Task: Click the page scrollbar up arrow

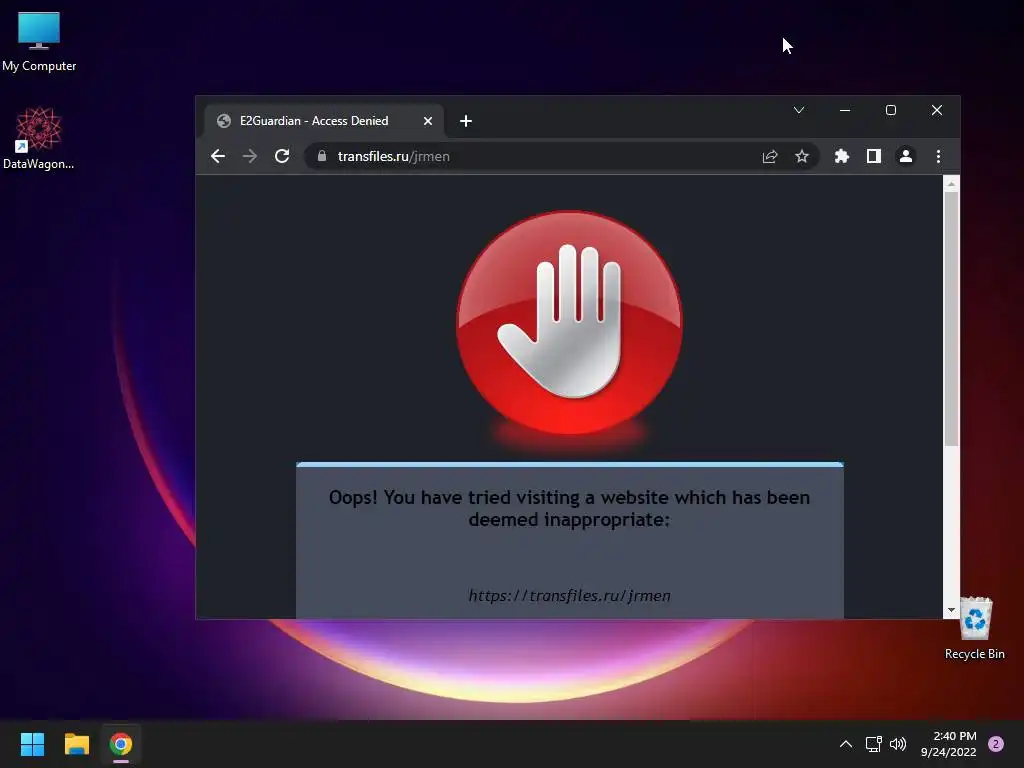Action: pos(952,184)
